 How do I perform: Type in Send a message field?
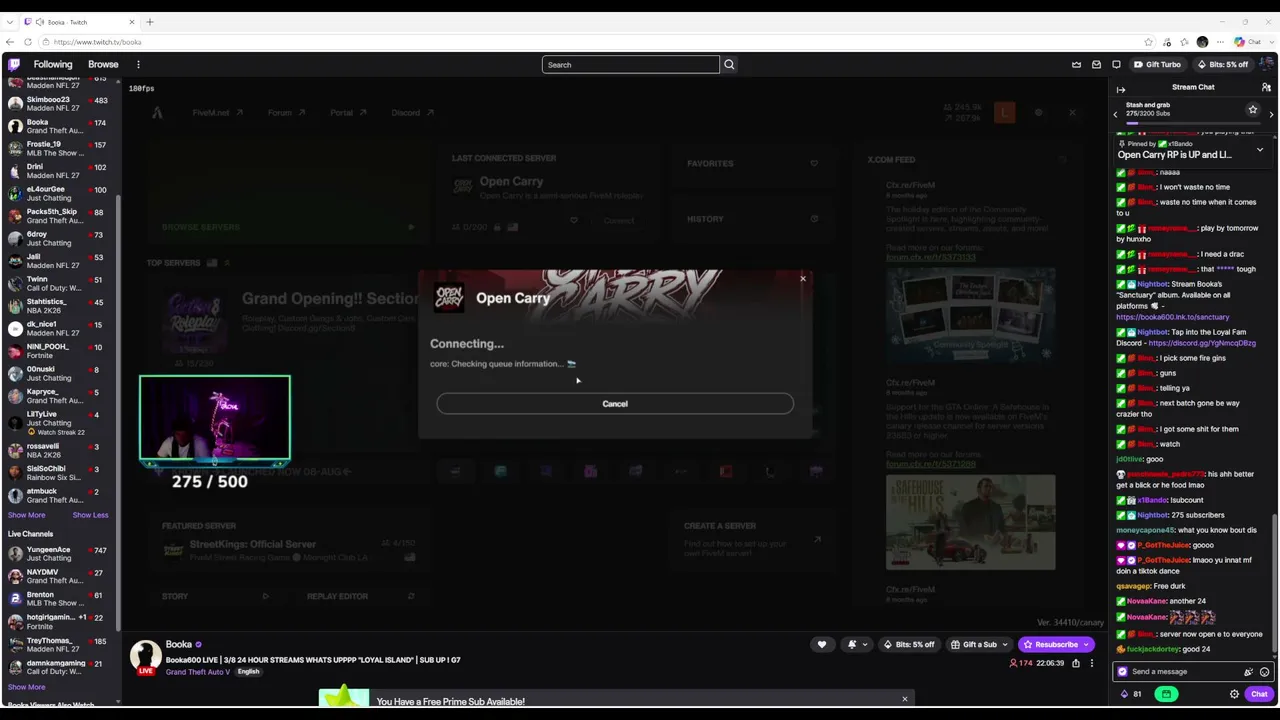(x=1186, y=672)
